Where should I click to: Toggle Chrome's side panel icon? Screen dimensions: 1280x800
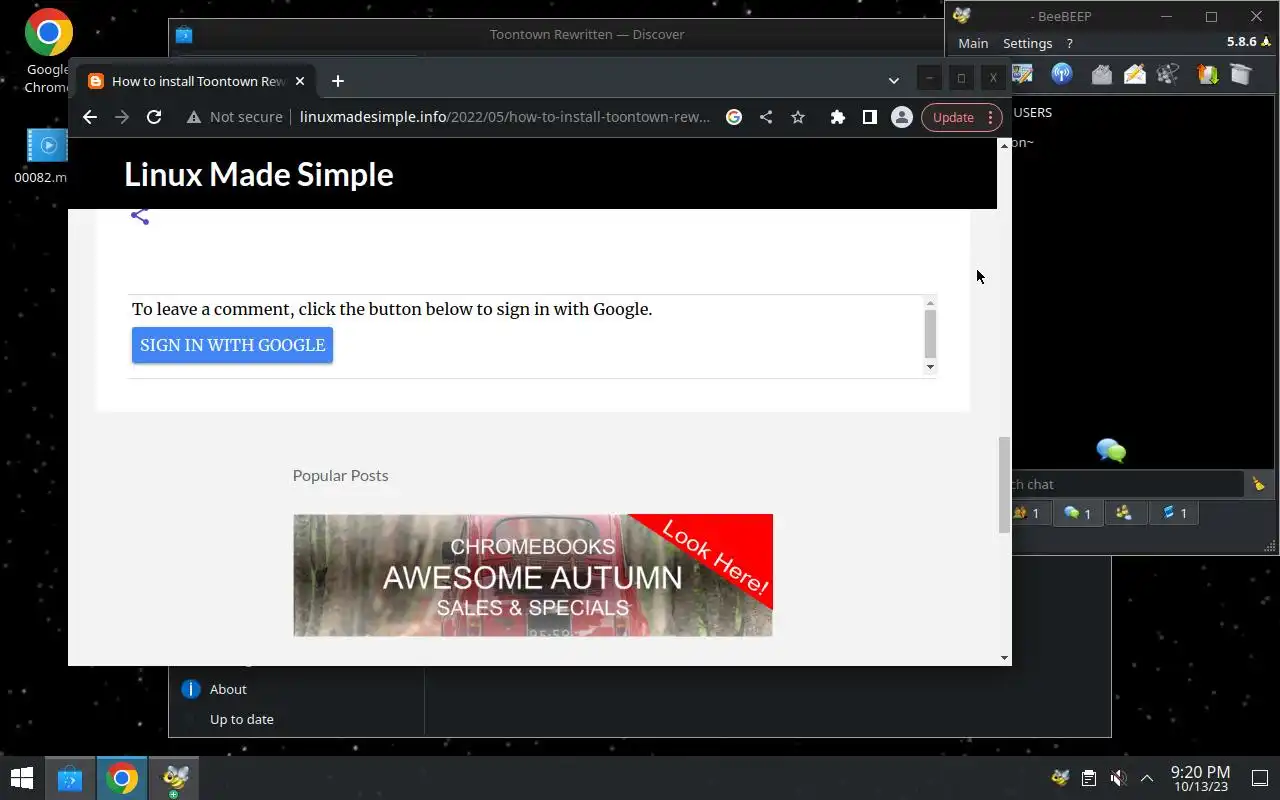870,117
